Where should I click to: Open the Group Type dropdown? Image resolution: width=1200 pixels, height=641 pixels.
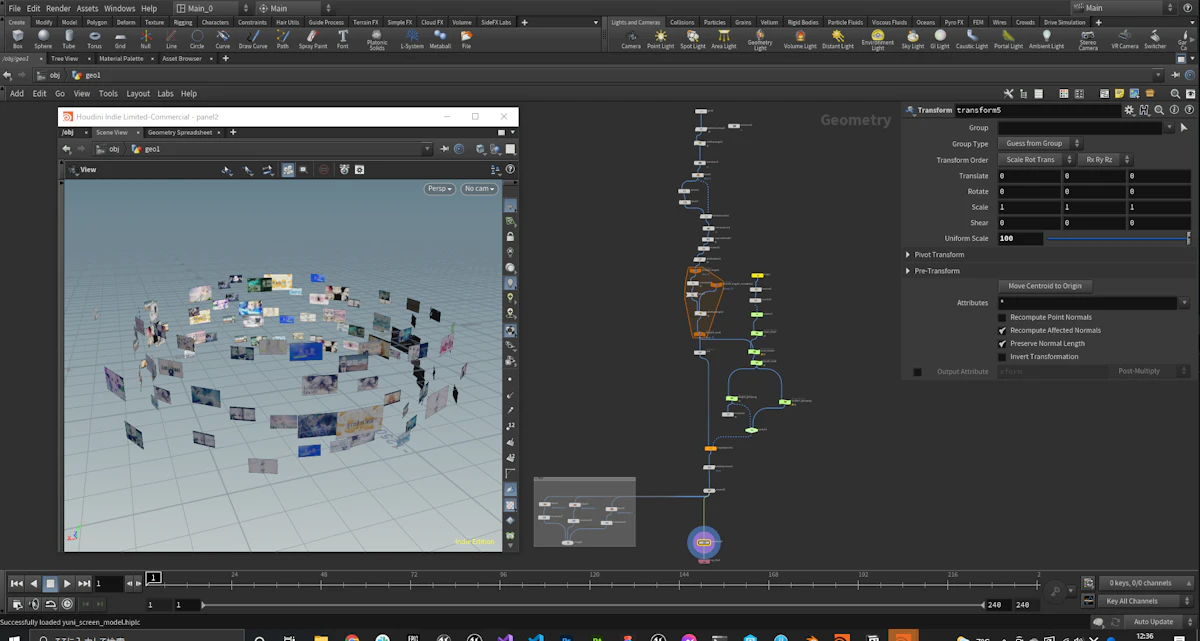point(1040,143)
